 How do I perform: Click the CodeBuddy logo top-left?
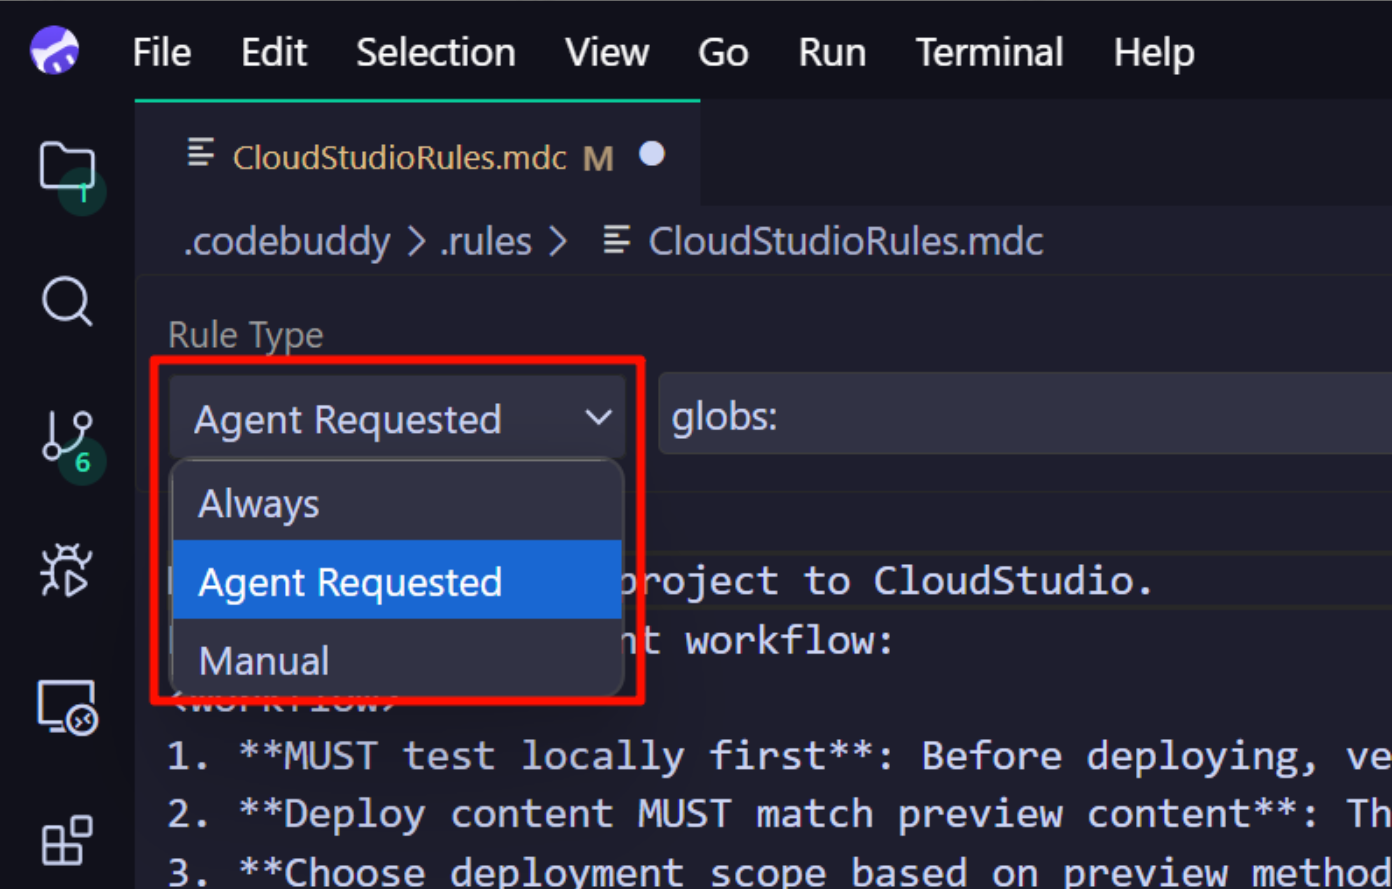coord(54,50)
